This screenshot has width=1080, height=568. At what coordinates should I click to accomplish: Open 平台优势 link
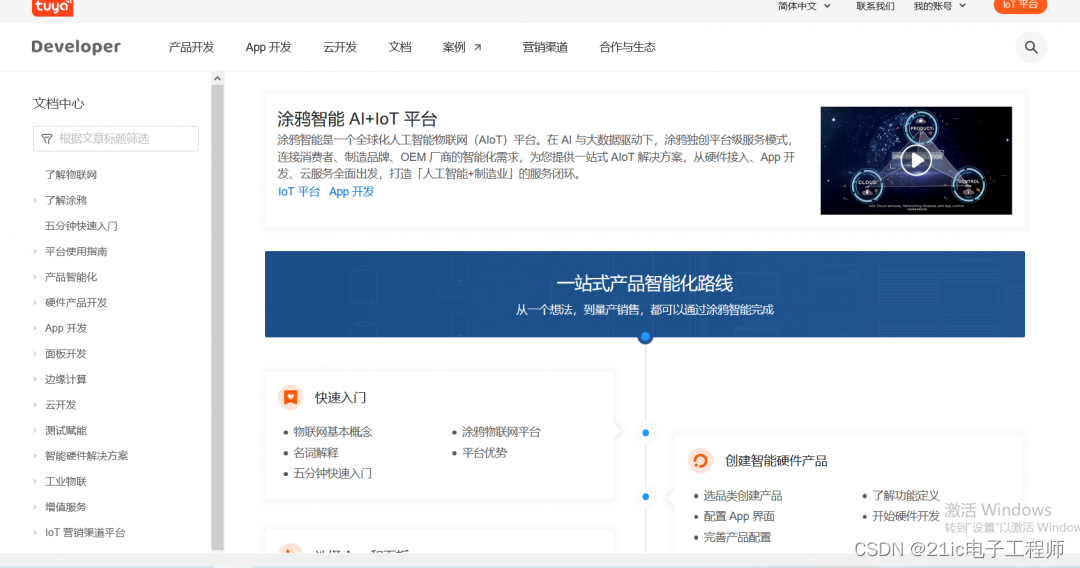coord(484,452)
